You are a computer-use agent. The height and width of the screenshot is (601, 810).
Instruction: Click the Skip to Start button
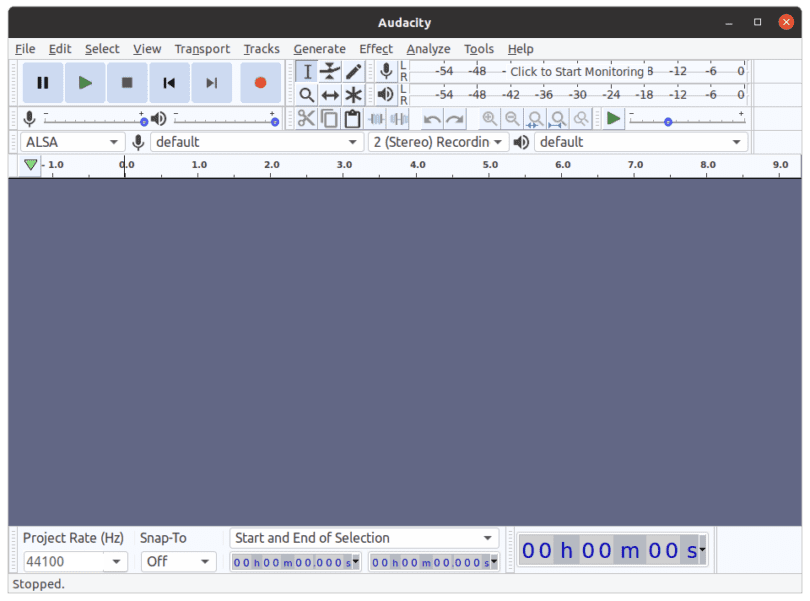tap(169, 83)
